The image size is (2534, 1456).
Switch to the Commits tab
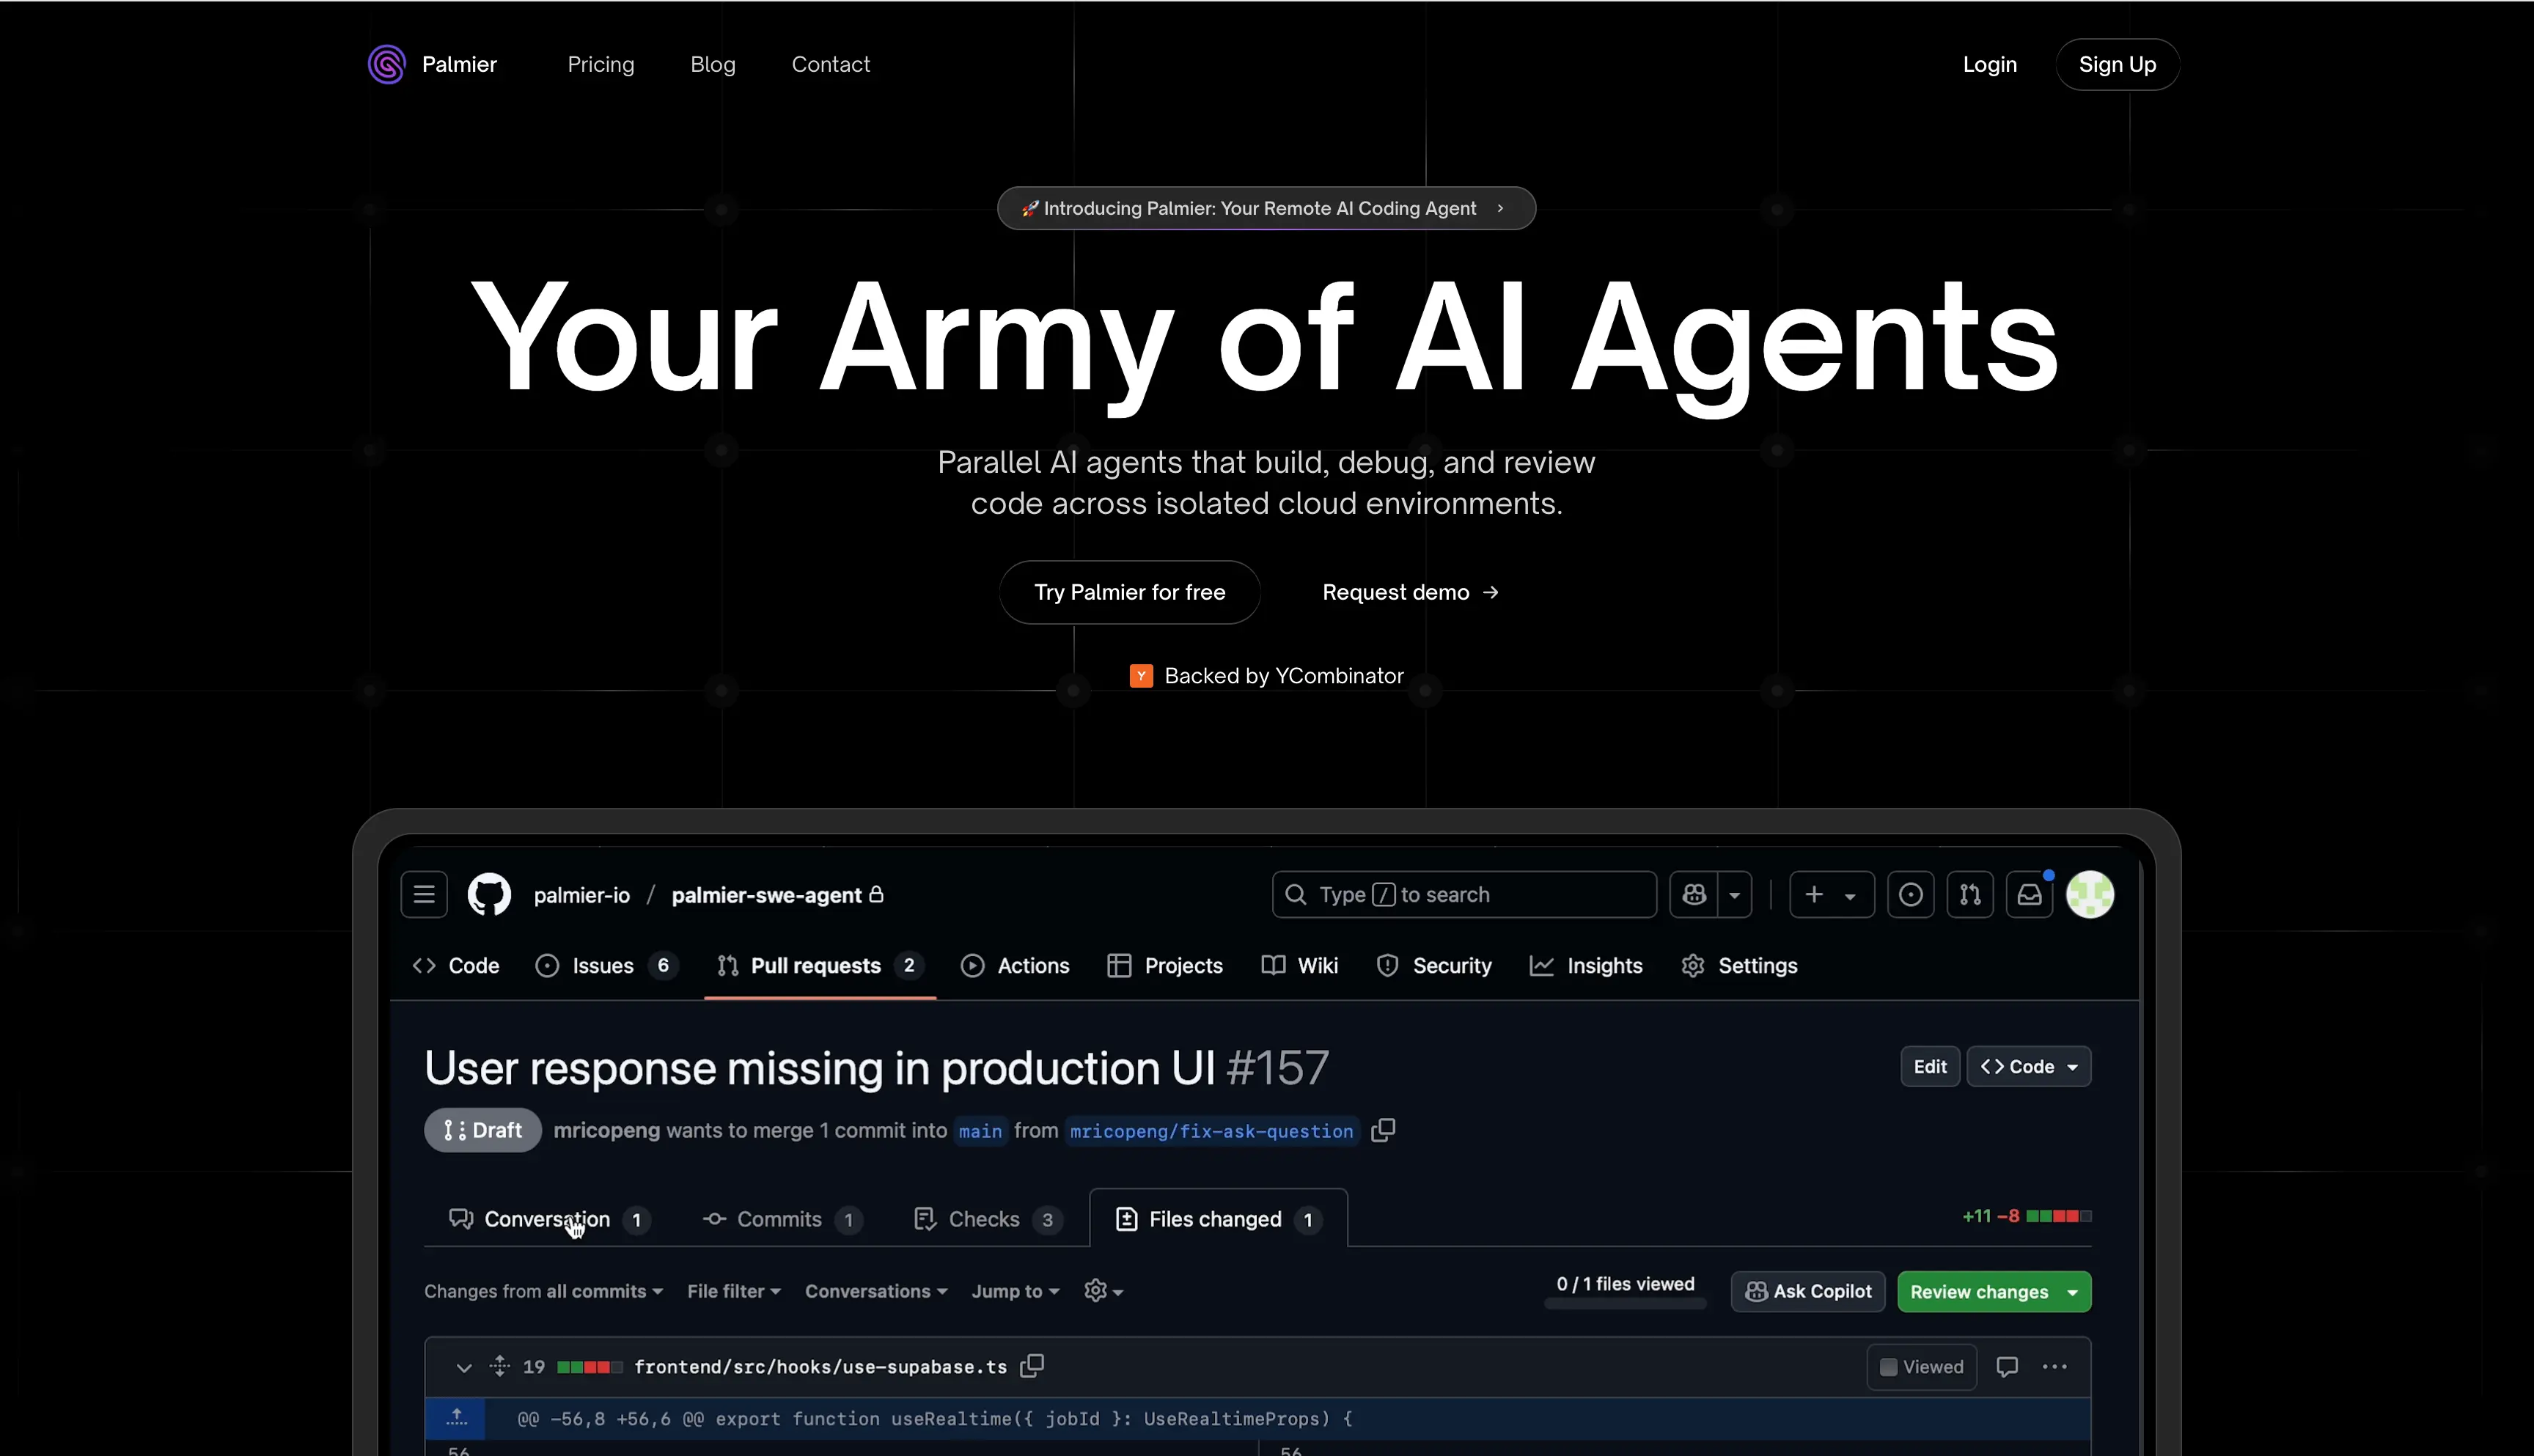(779, 1219)
